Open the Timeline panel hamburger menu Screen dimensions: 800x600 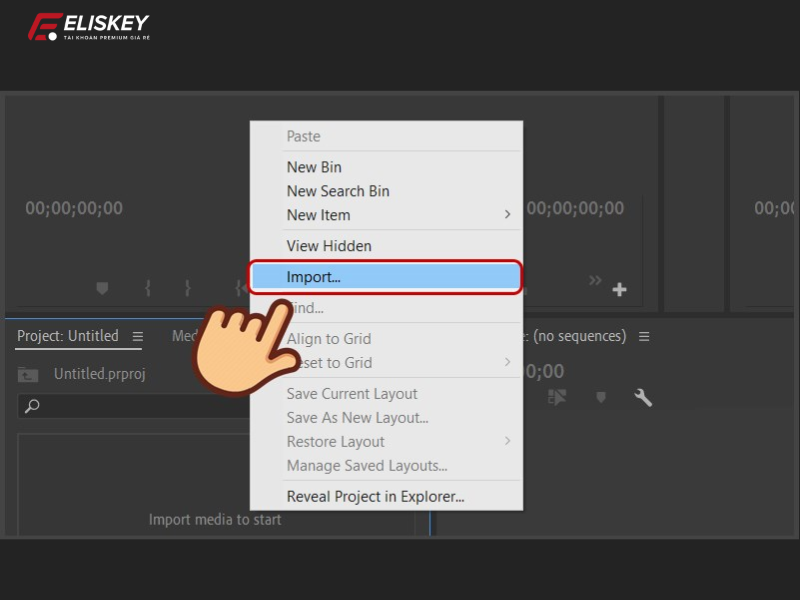(644, 337)
